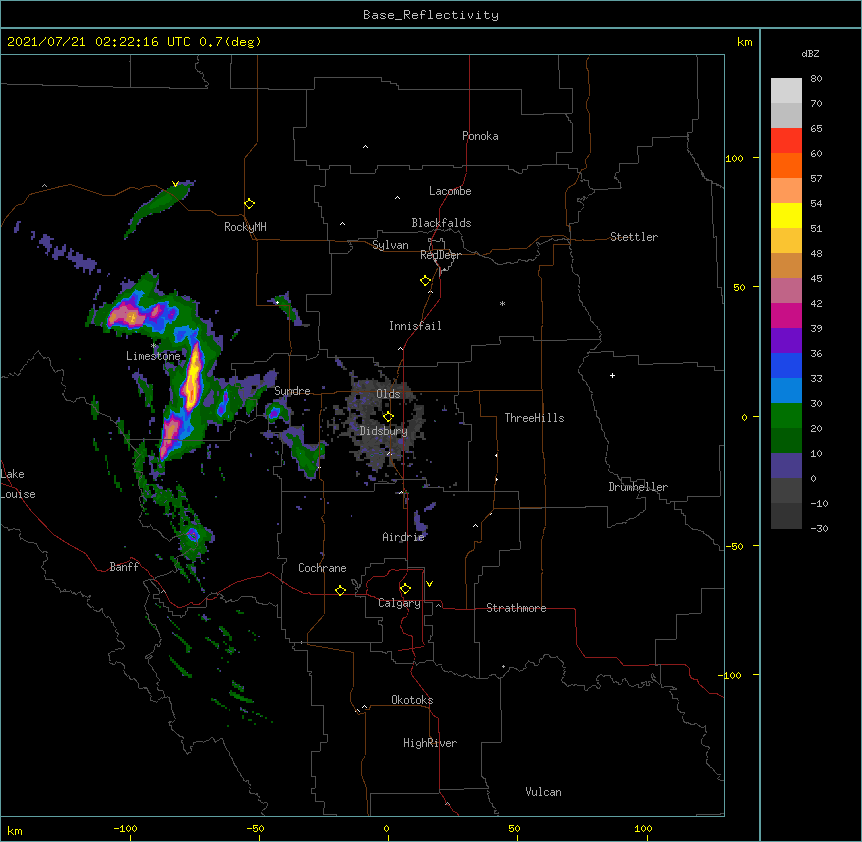
Task: Click the ThreeHills label
Action: click(534, 418)
